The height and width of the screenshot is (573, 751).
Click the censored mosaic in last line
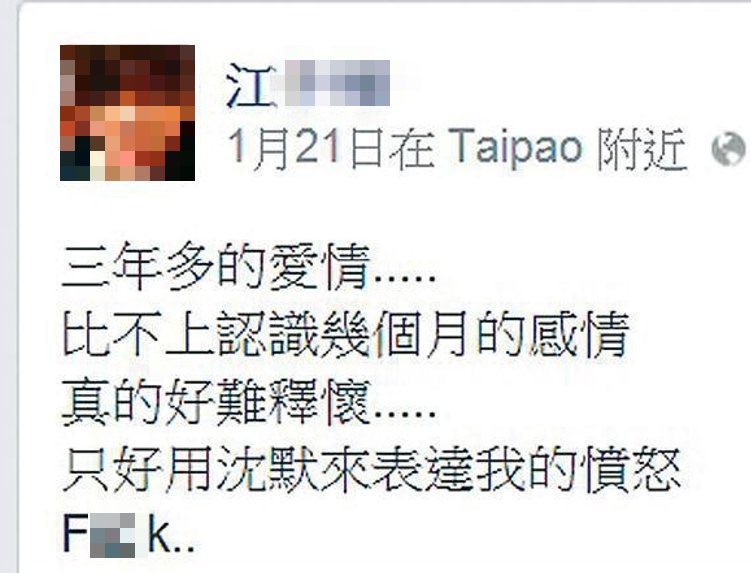click(113, 536)
